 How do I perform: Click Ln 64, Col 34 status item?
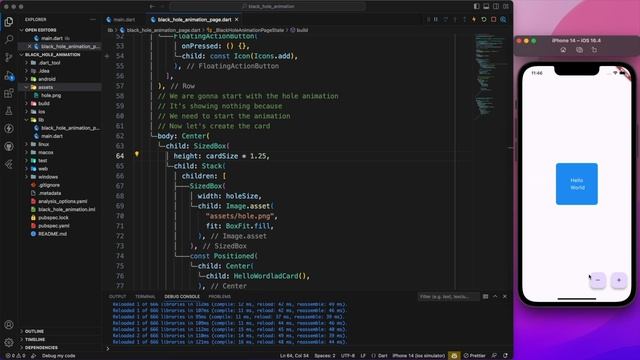pyautogui.click(x=294, y=356)
